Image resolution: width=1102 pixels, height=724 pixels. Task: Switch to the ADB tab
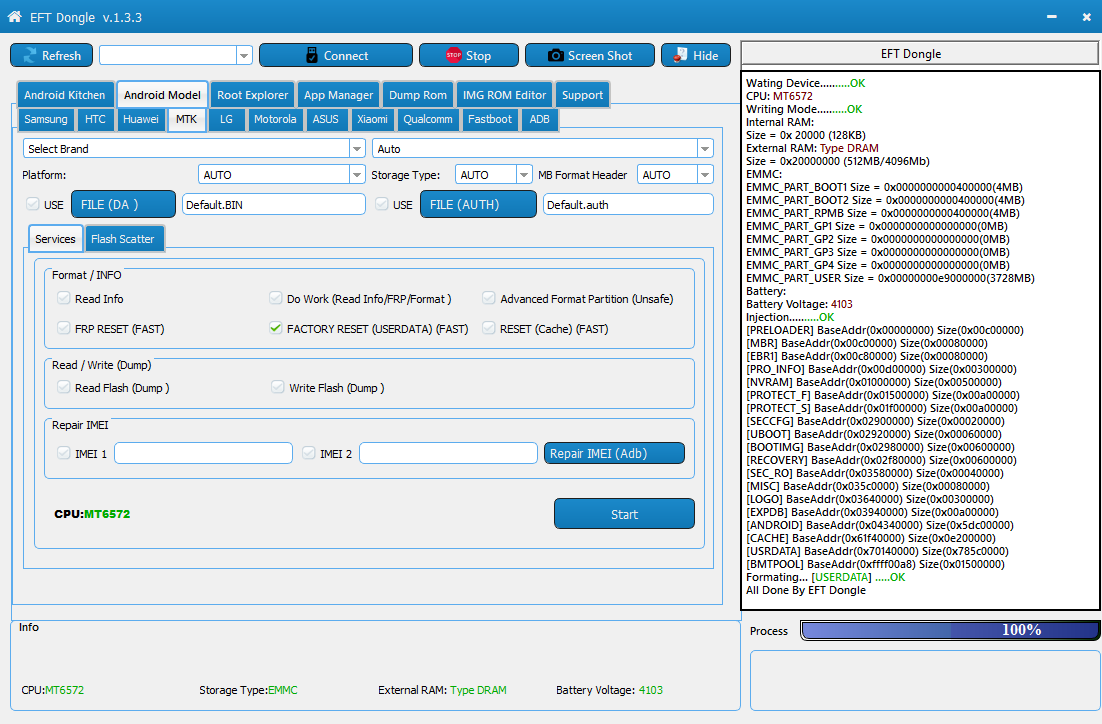pyautogui.click(x=539, y=119)
